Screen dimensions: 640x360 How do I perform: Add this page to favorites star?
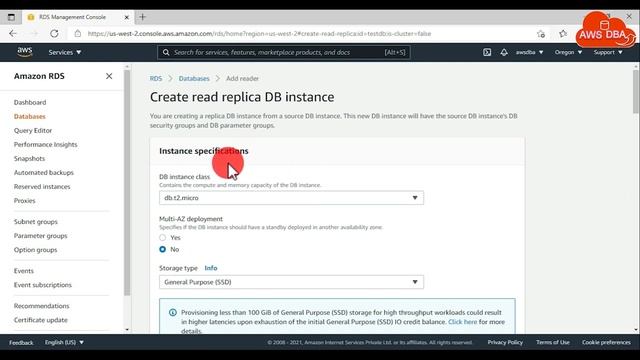pyautogui.click(x=541, y=34)
